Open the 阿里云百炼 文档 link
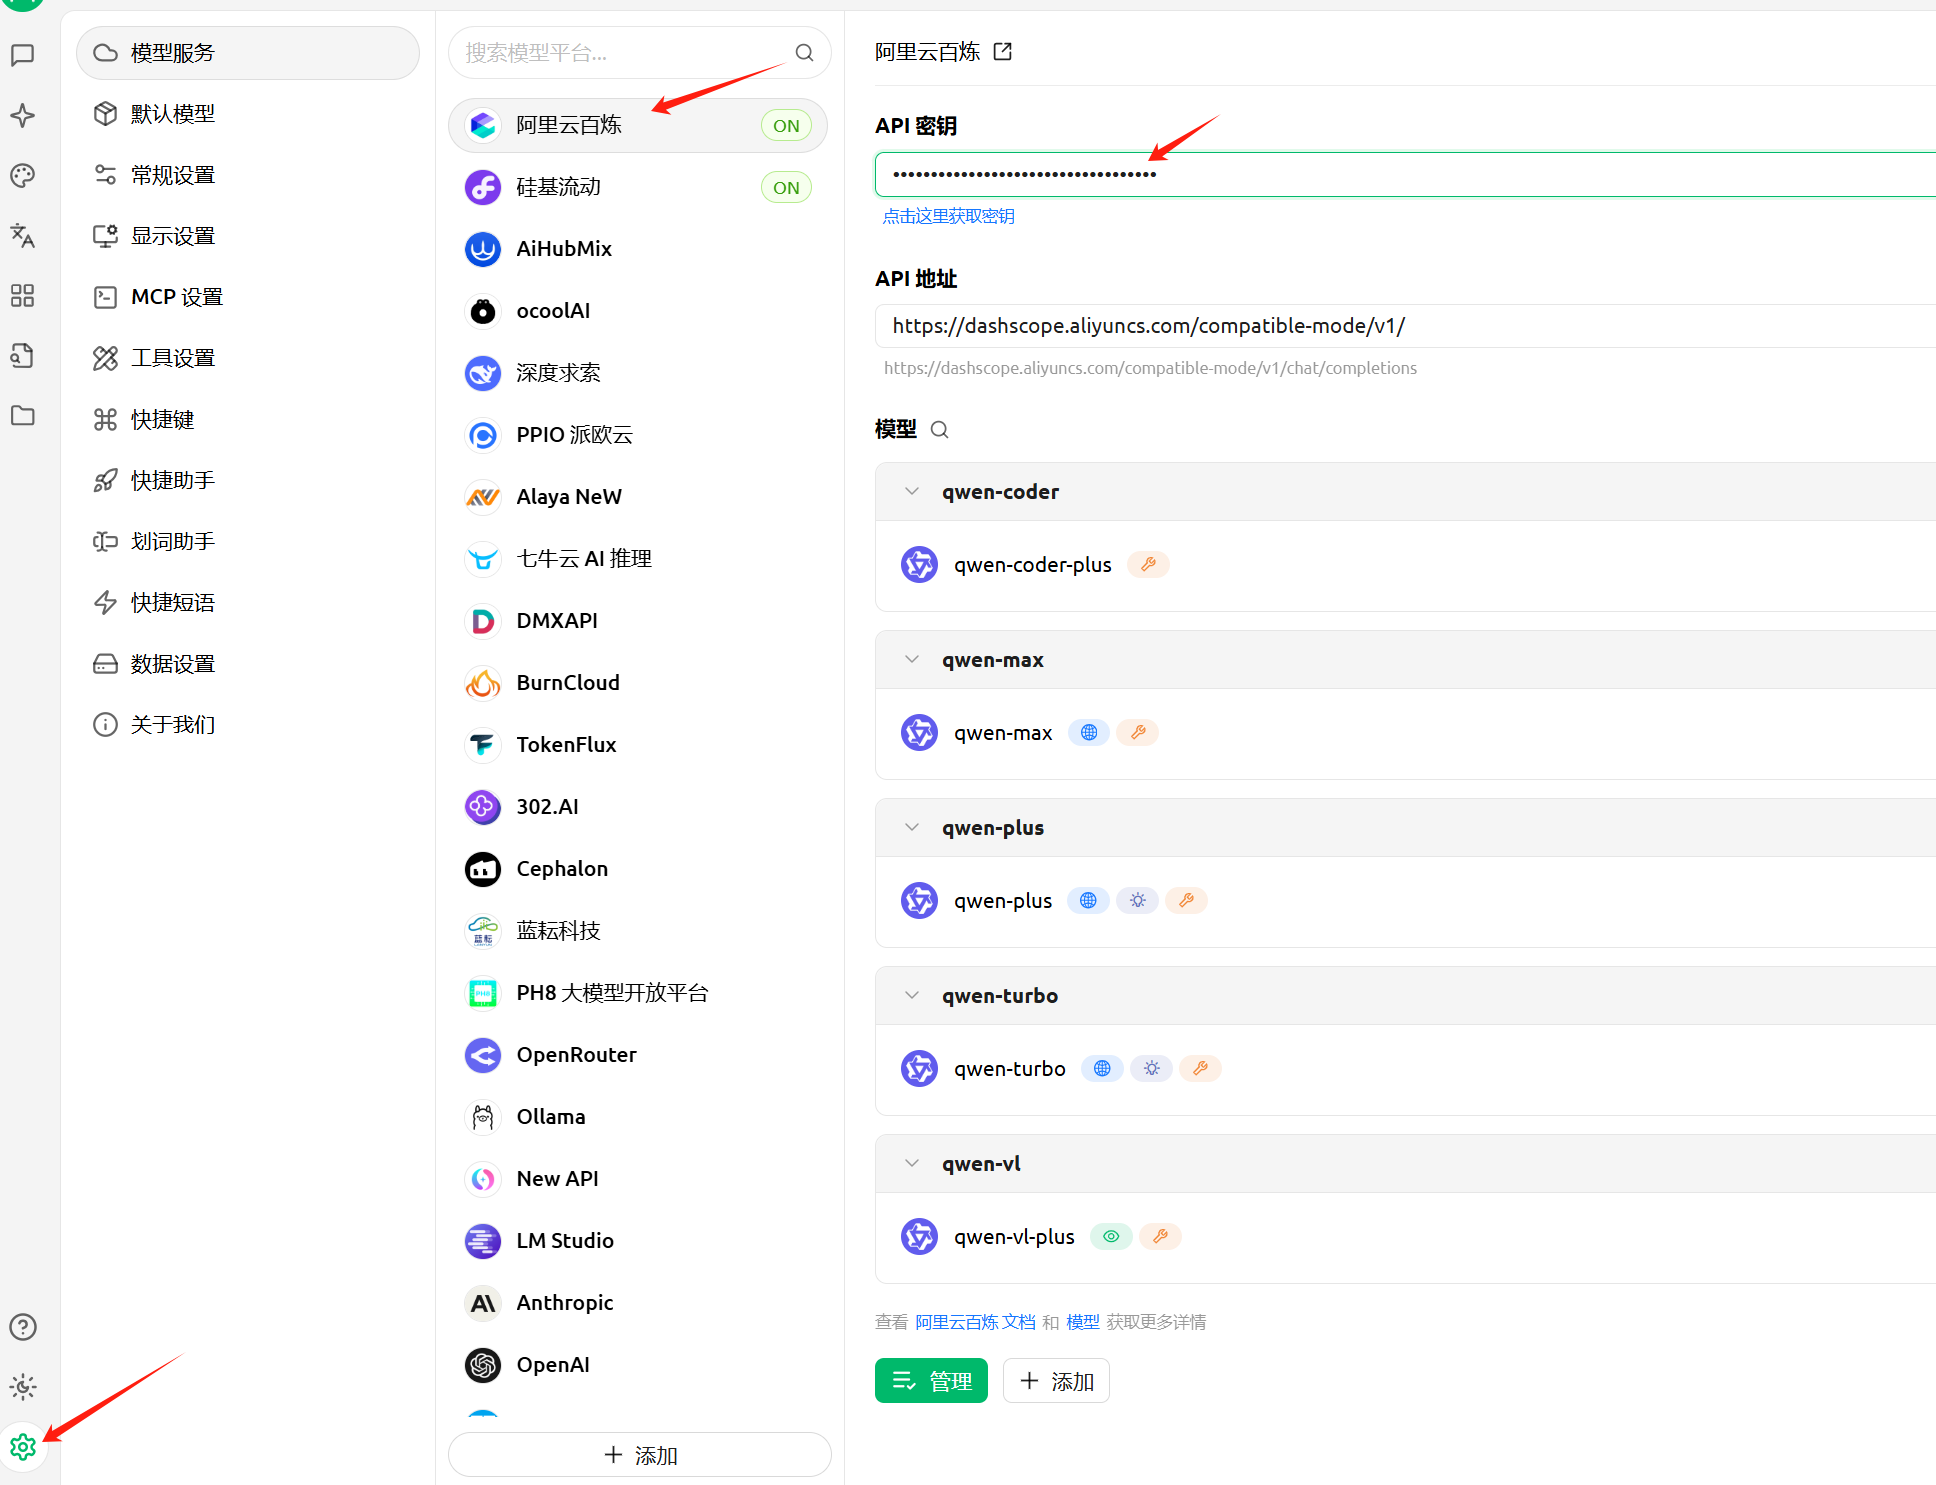Image resolution: width=1936 pixels, height=1485 pixels. coord(976,1322)
